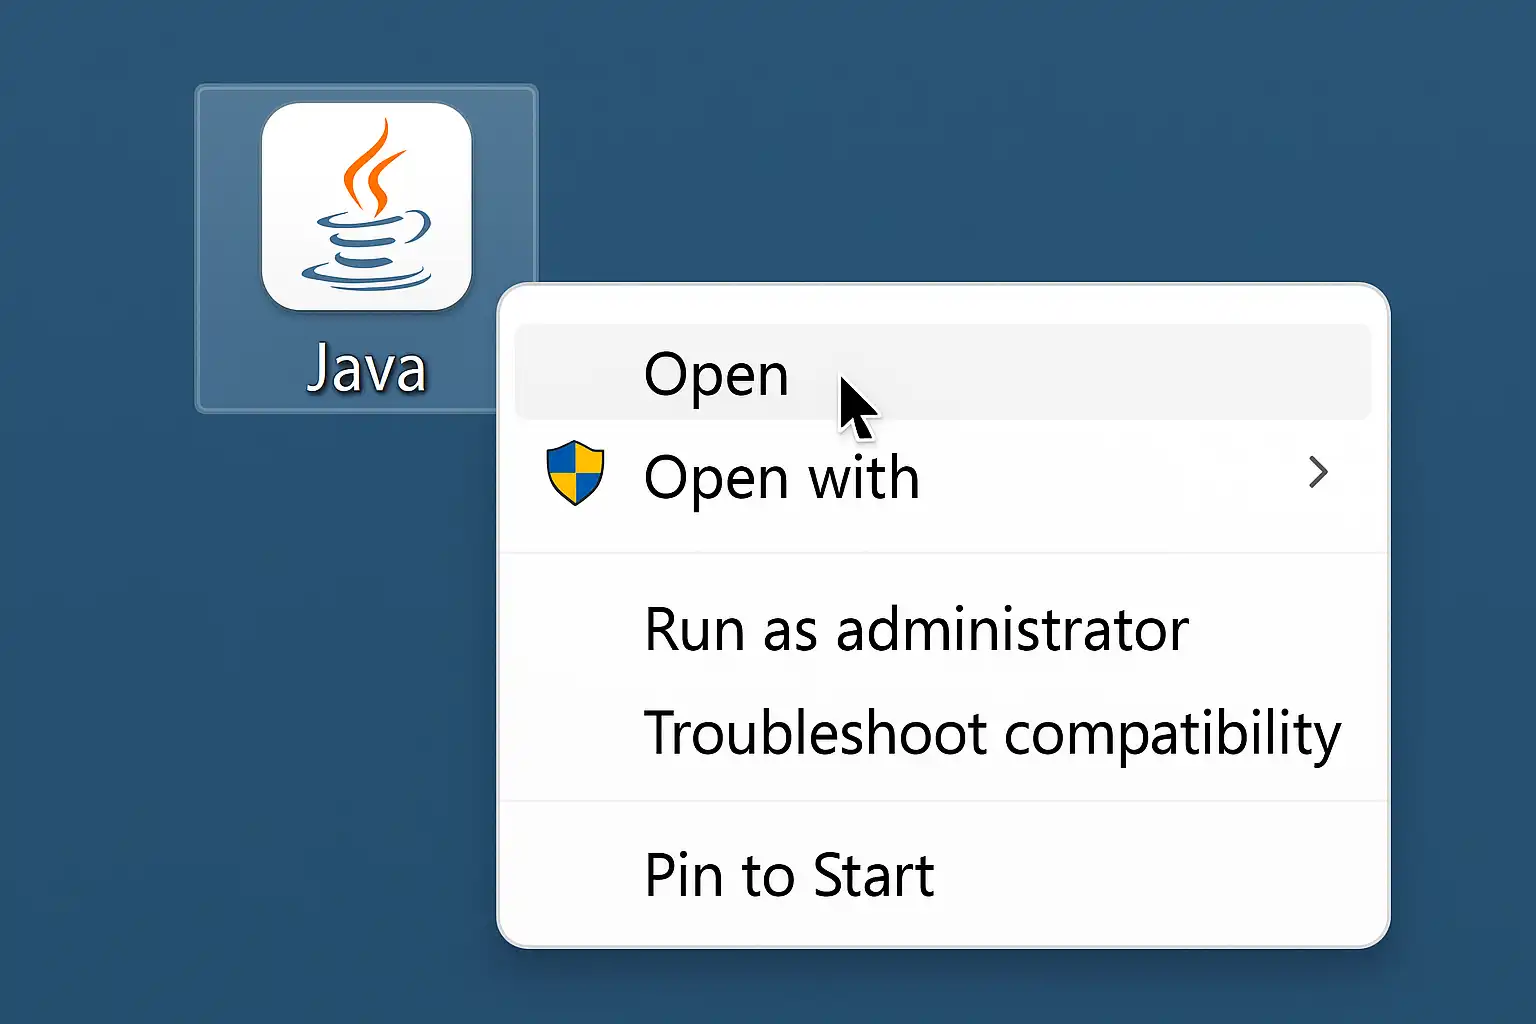The image size is (1536, 1024).
Task: Click the word administrator in menu
Action: click(1012, 631)
